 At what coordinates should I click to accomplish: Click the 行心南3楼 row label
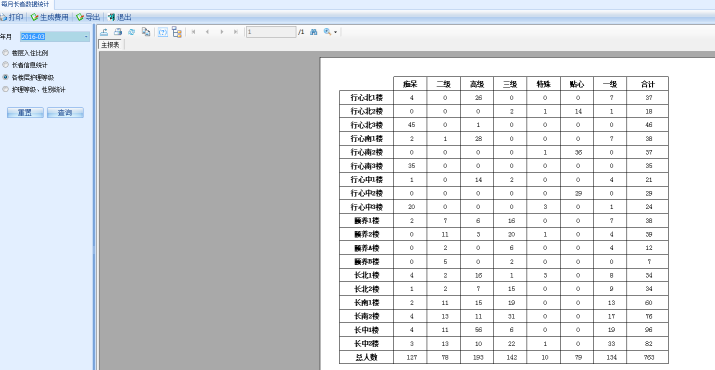367,166
